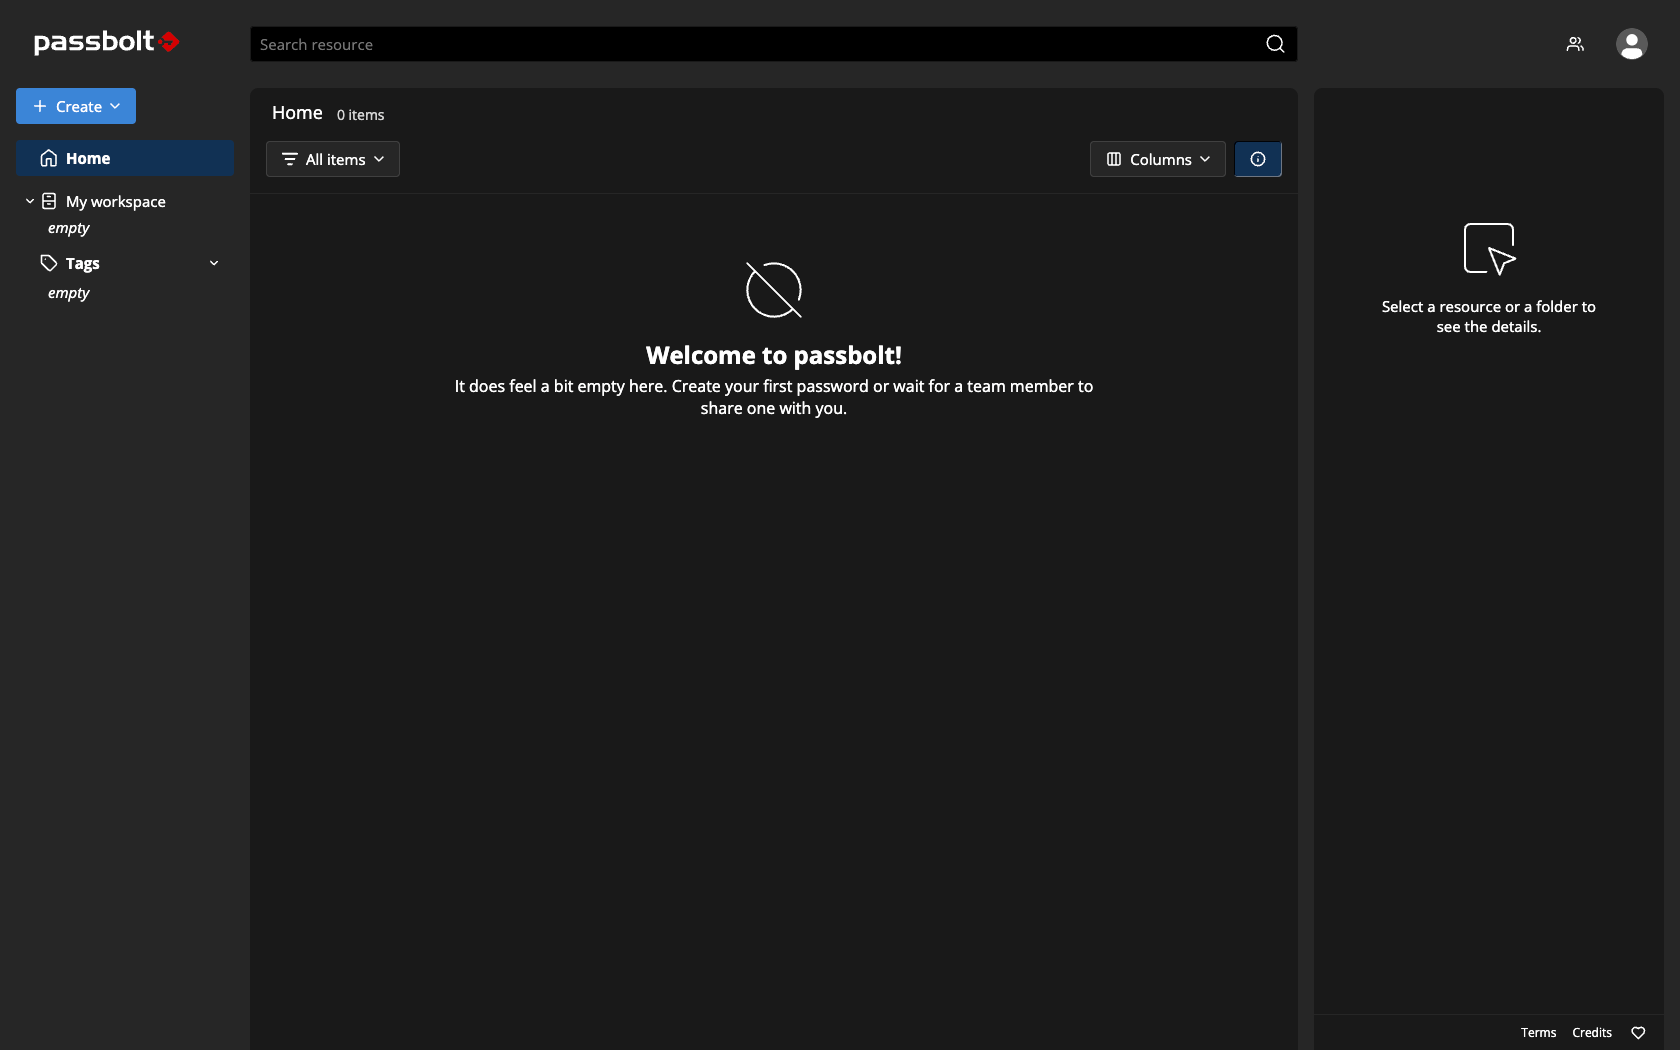Collapse the My workspace tree chevron

(30, 202)
